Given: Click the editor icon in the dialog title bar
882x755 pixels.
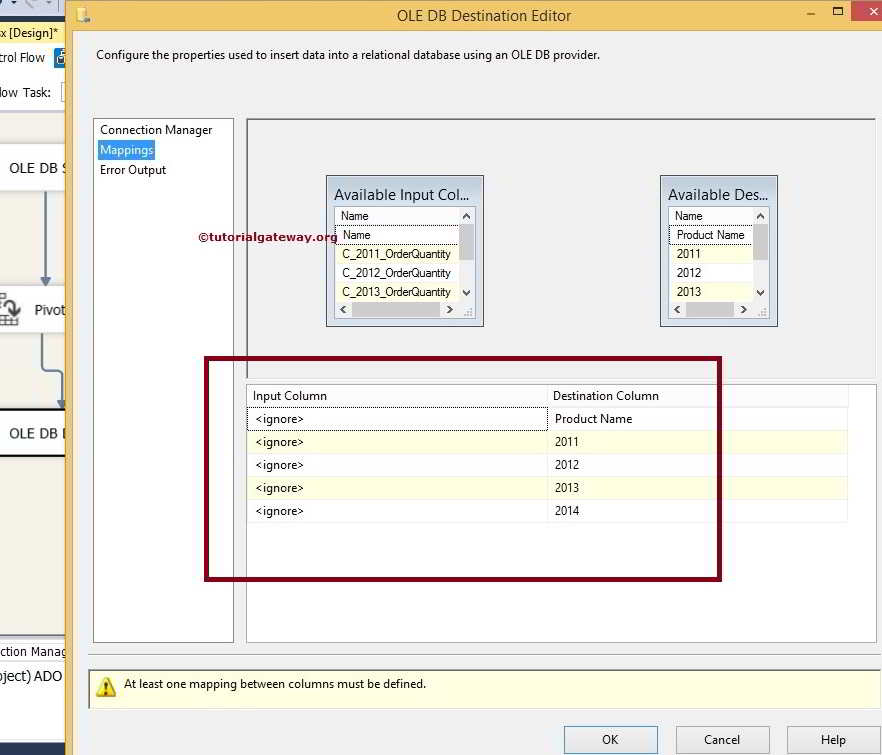Looking at the screenshot, I should (83, 15).
